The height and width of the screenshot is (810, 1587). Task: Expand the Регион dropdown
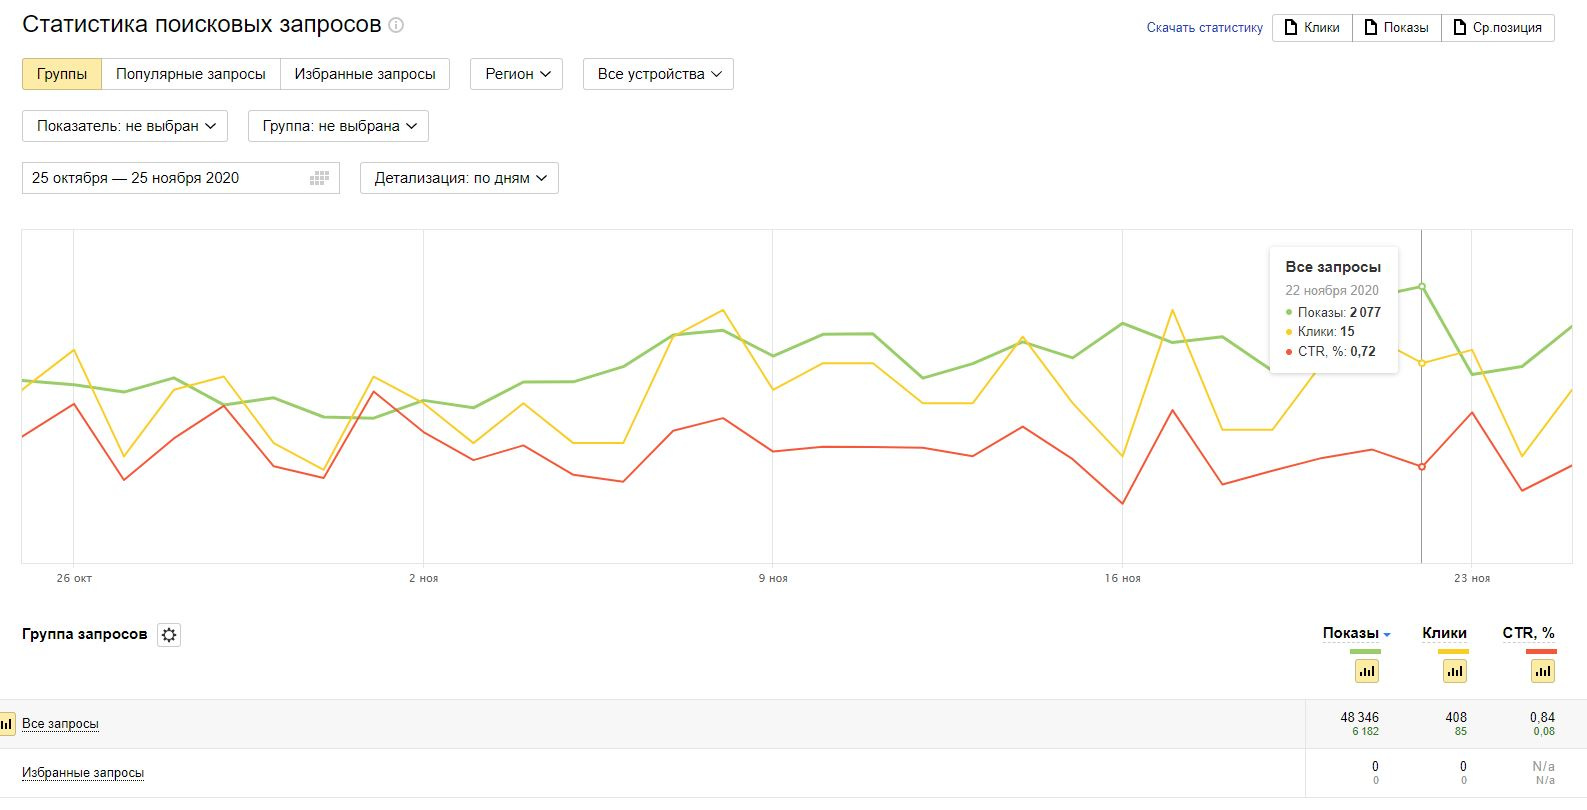(x=517, y=74)
